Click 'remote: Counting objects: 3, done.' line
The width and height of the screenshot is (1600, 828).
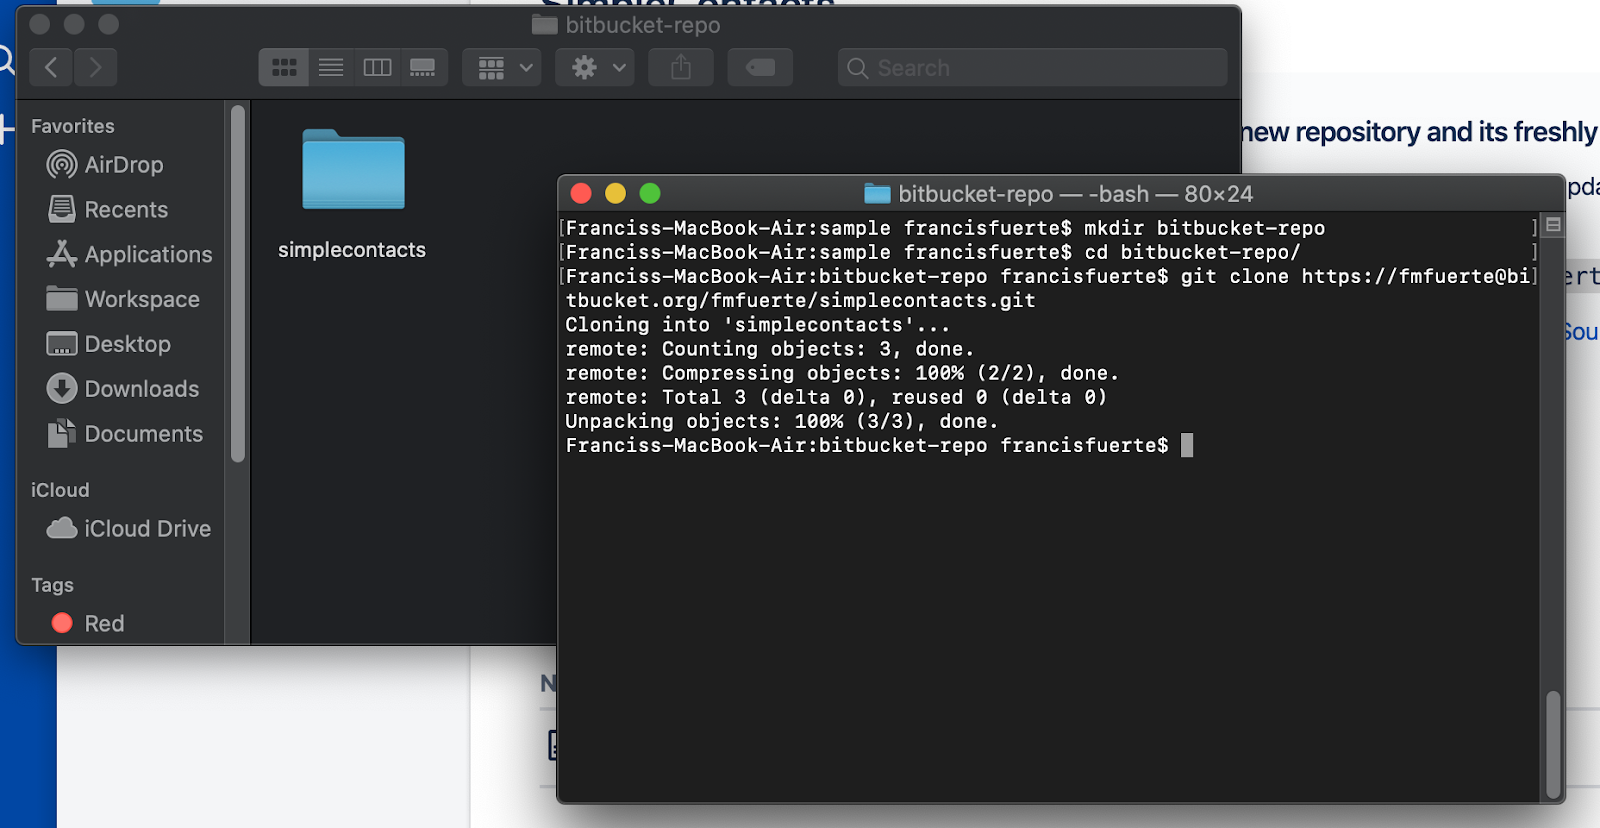point(770,349)
